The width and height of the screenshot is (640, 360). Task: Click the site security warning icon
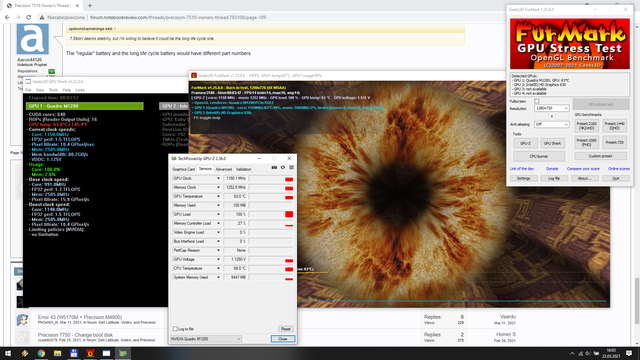[42, 18]
